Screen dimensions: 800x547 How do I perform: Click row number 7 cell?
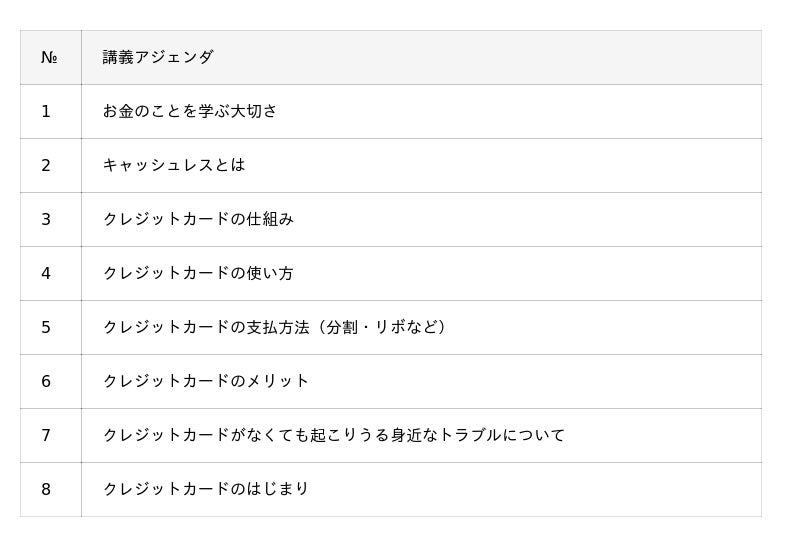46,436
